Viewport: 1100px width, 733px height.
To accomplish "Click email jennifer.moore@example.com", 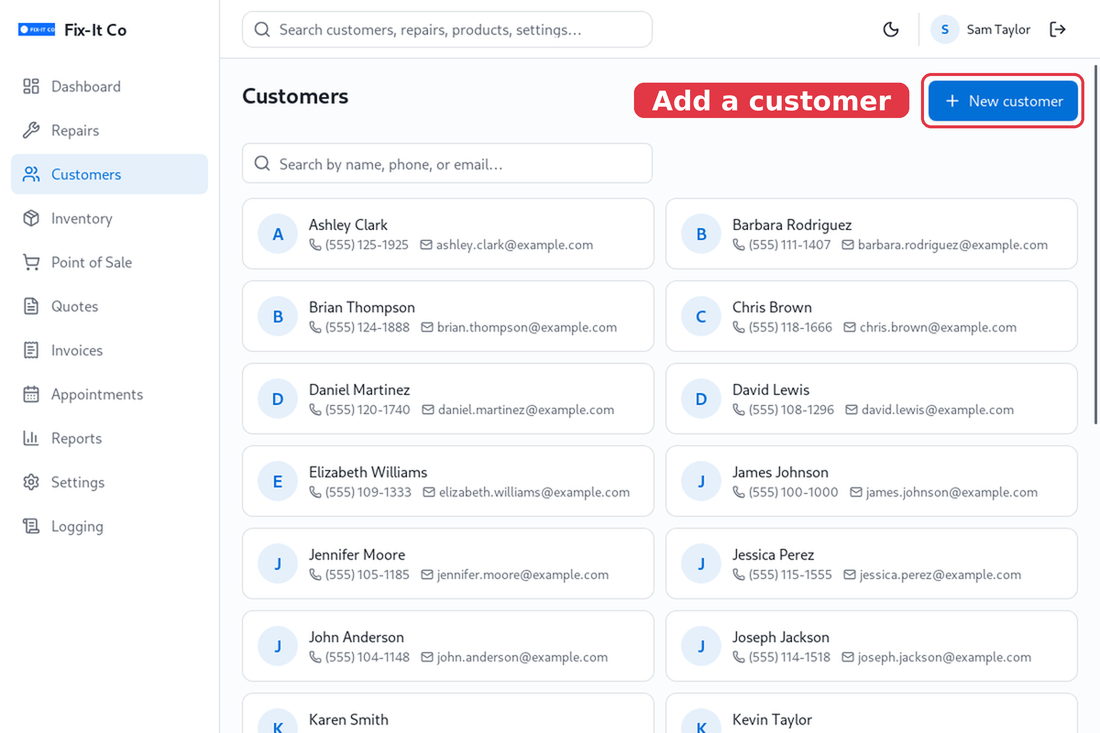I will tap(523, 574).
